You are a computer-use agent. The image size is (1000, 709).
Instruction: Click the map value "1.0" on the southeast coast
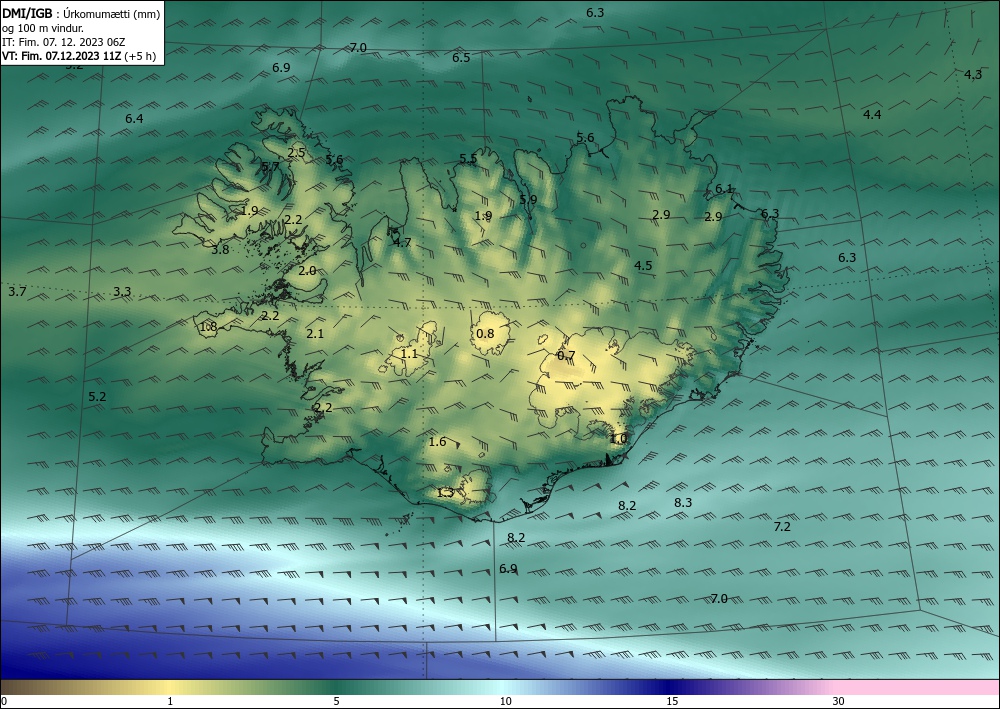point(619,439)
